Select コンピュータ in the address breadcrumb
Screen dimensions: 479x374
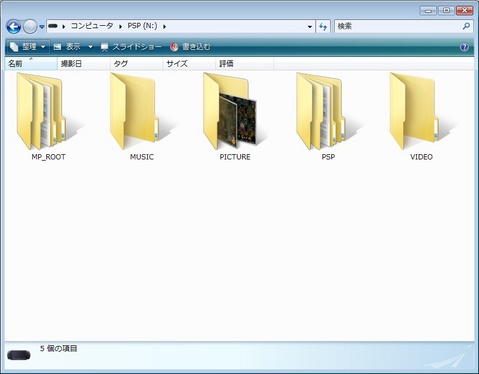point(92,26)
